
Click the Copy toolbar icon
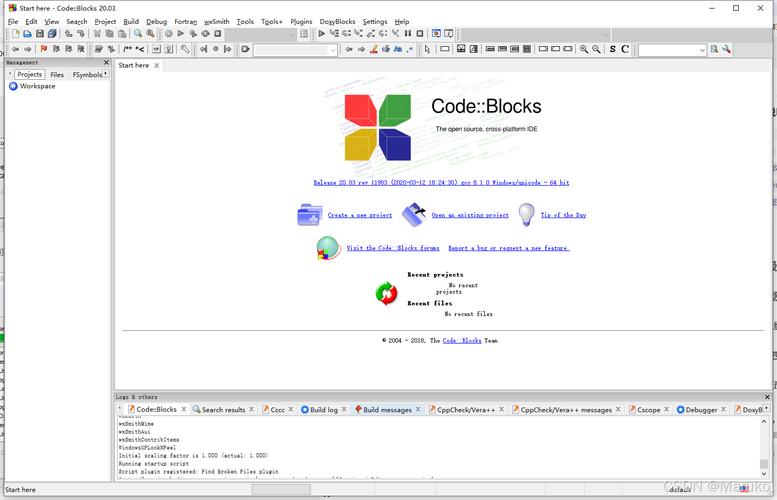(x=110, y=34)
